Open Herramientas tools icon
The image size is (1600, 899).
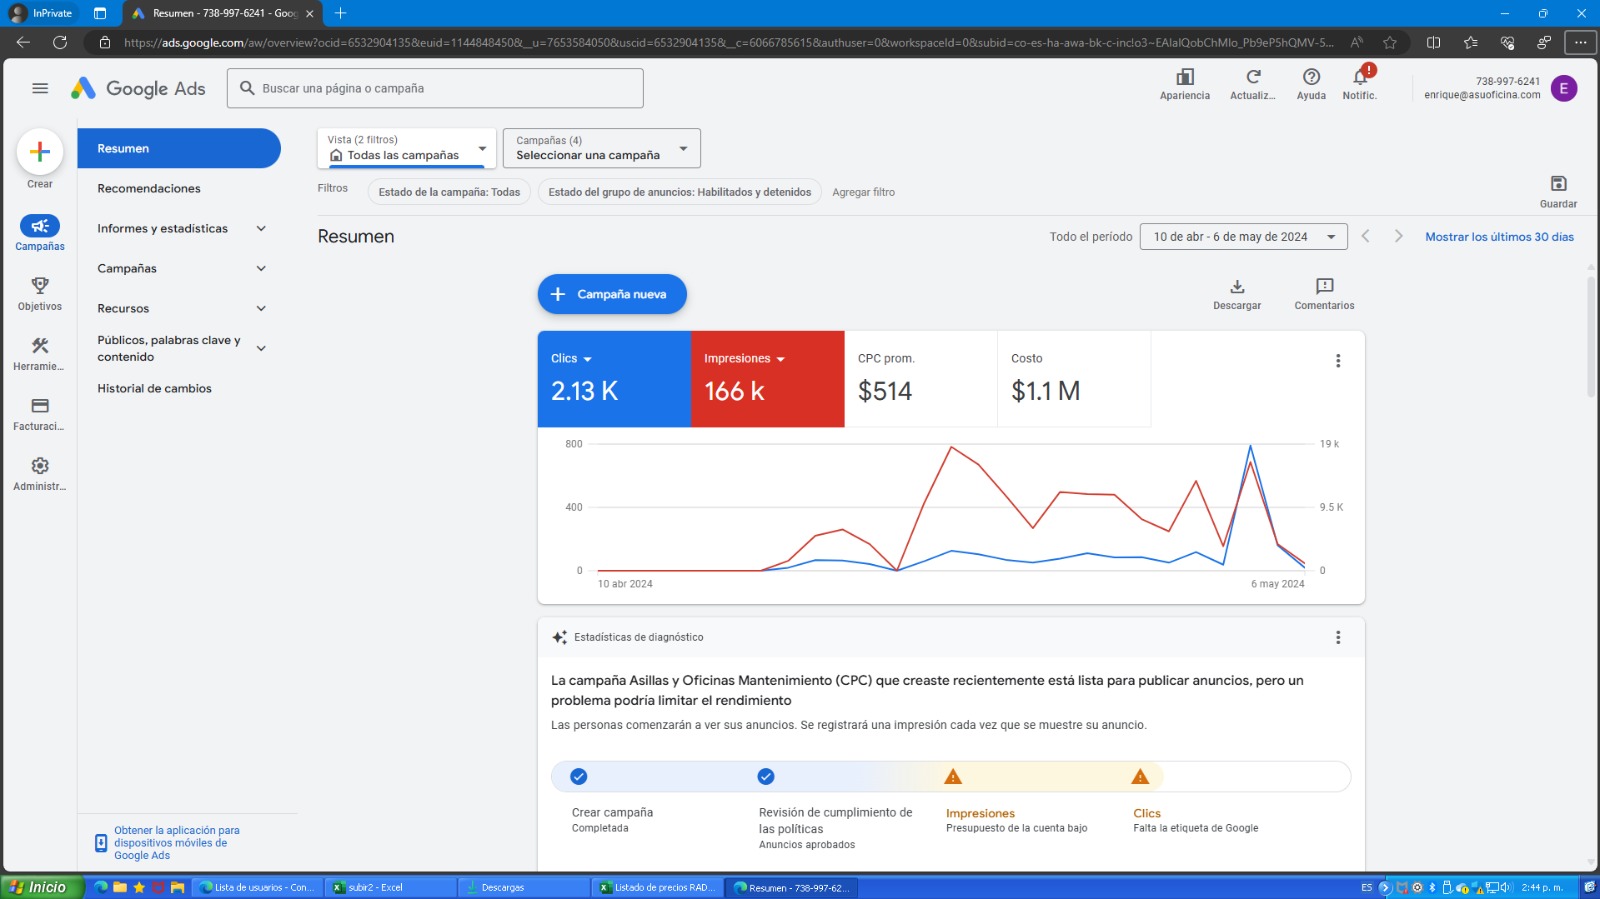(40, 346)
